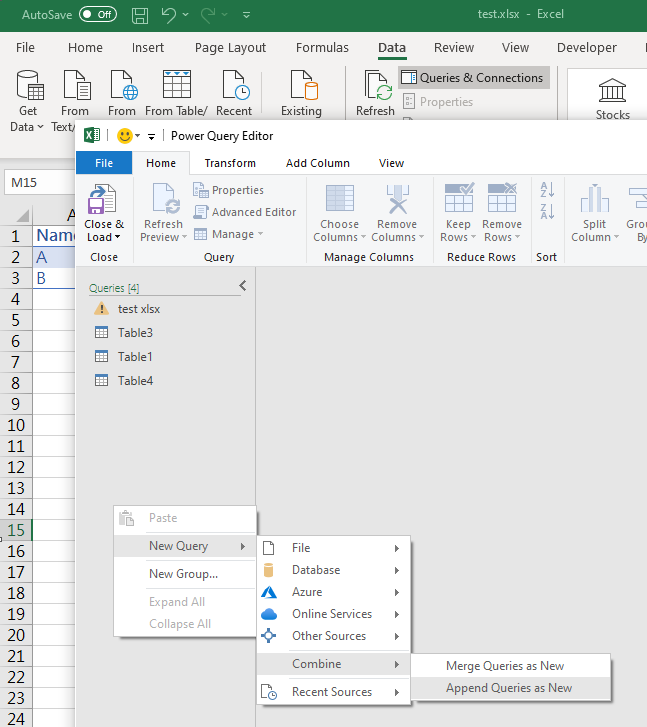Switch to the Transform tab
The width and height of the screenshot is (647, 727).
pos(230,163)
